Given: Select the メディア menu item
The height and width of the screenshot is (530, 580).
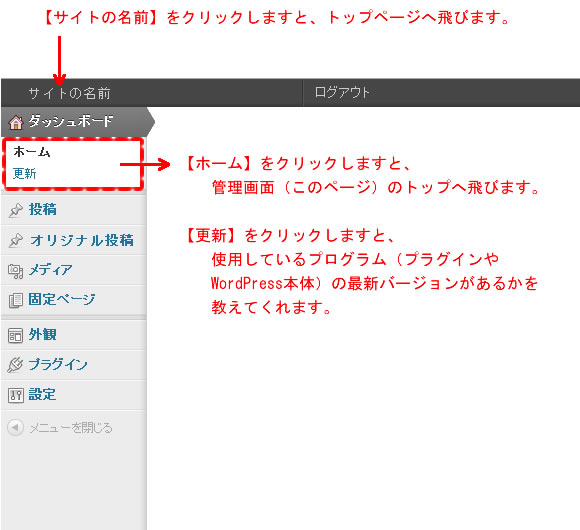Looking at the screenshot, I should pyautogui.click(x=51, y=270).
